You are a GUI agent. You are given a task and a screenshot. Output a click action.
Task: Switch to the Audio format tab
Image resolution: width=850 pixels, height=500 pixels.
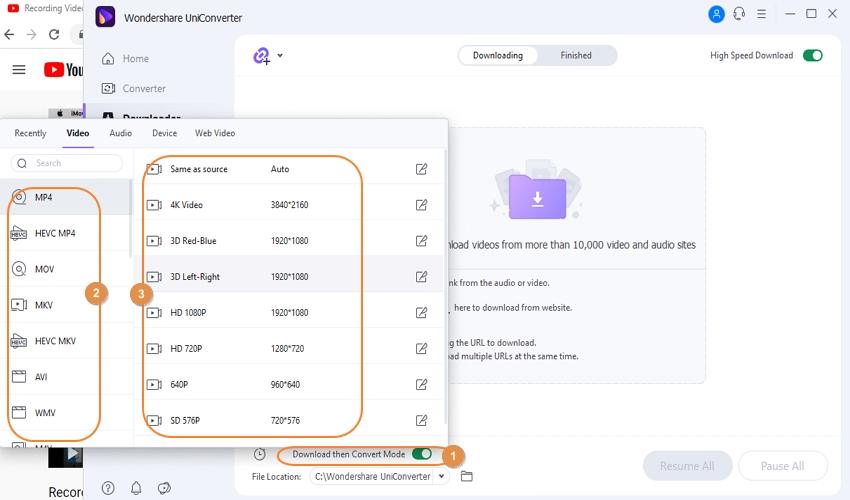click(x=120, y=133)
